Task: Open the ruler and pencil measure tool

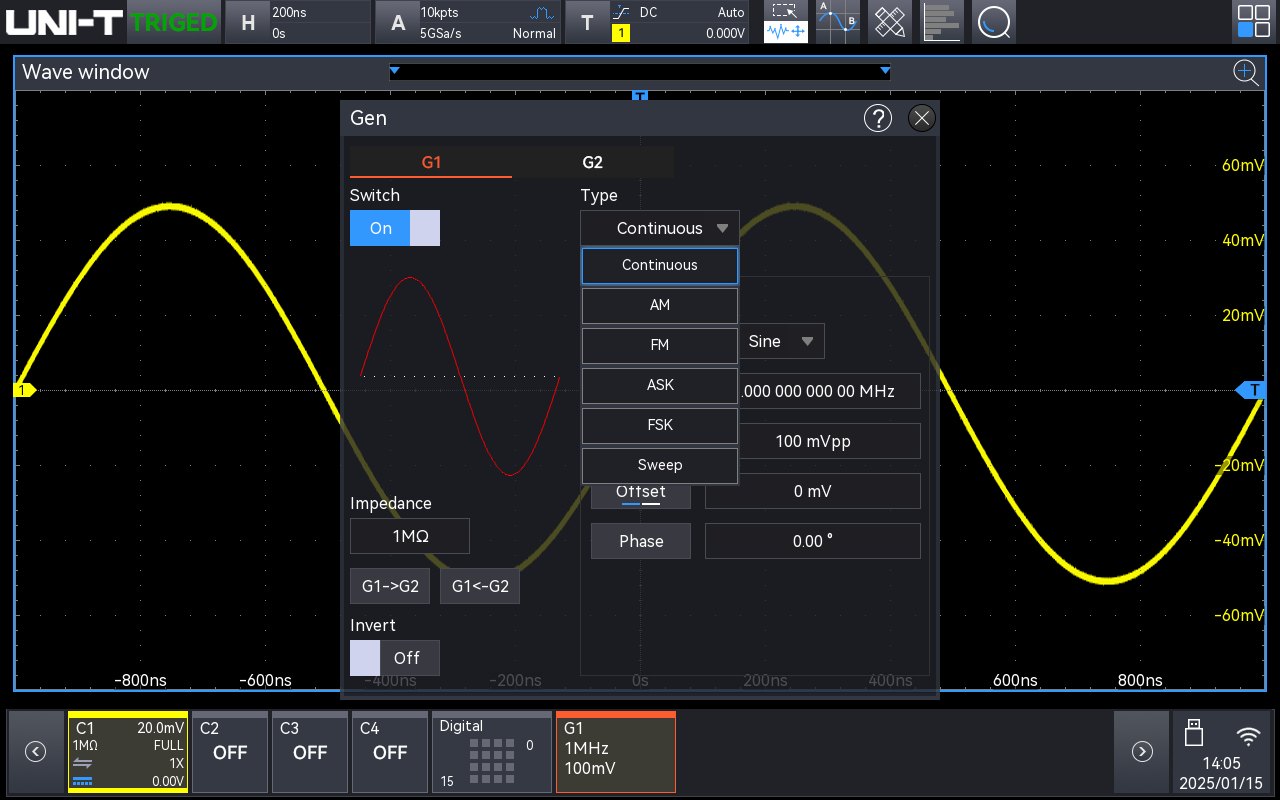Action: coord(890,22)
